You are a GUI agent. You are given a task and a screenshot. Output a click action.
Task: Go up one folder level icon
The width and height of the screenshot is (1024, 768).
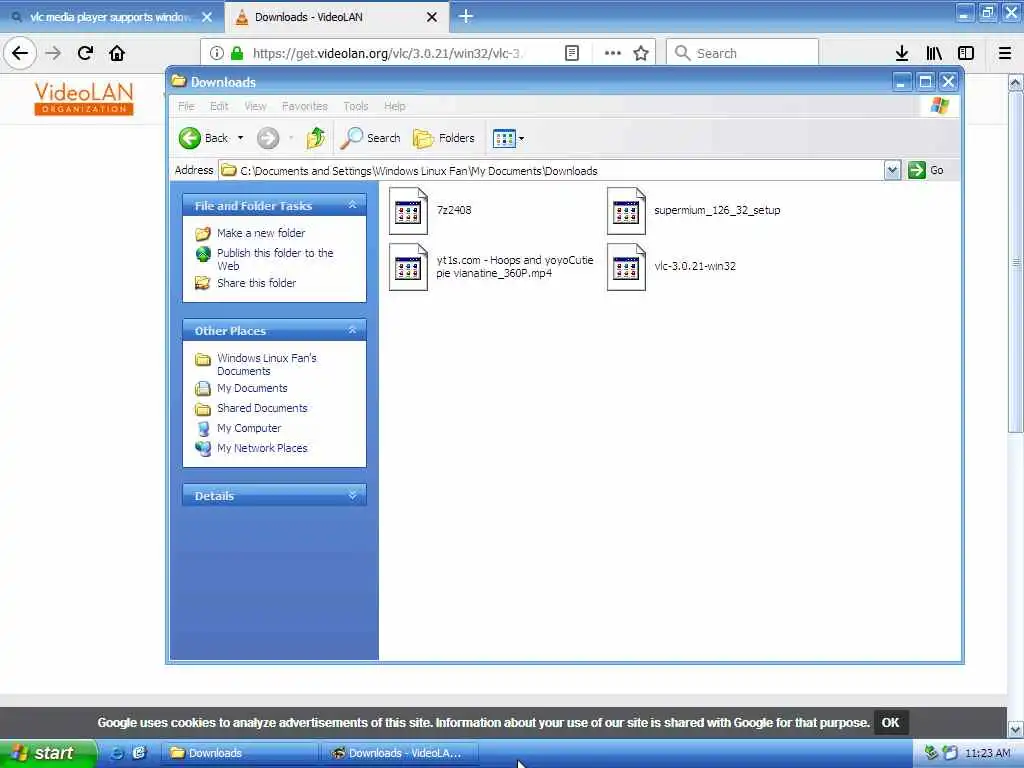(x=315, y=138)
